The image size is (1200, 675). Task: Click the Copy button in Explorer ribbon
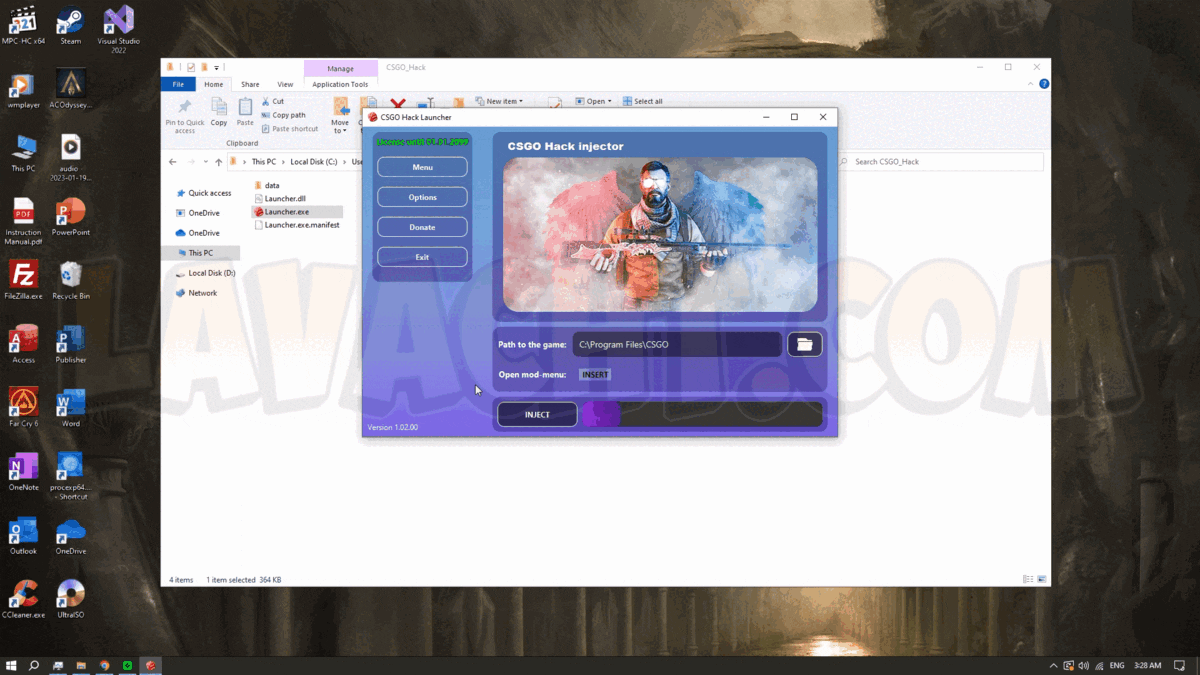[219, 113]
